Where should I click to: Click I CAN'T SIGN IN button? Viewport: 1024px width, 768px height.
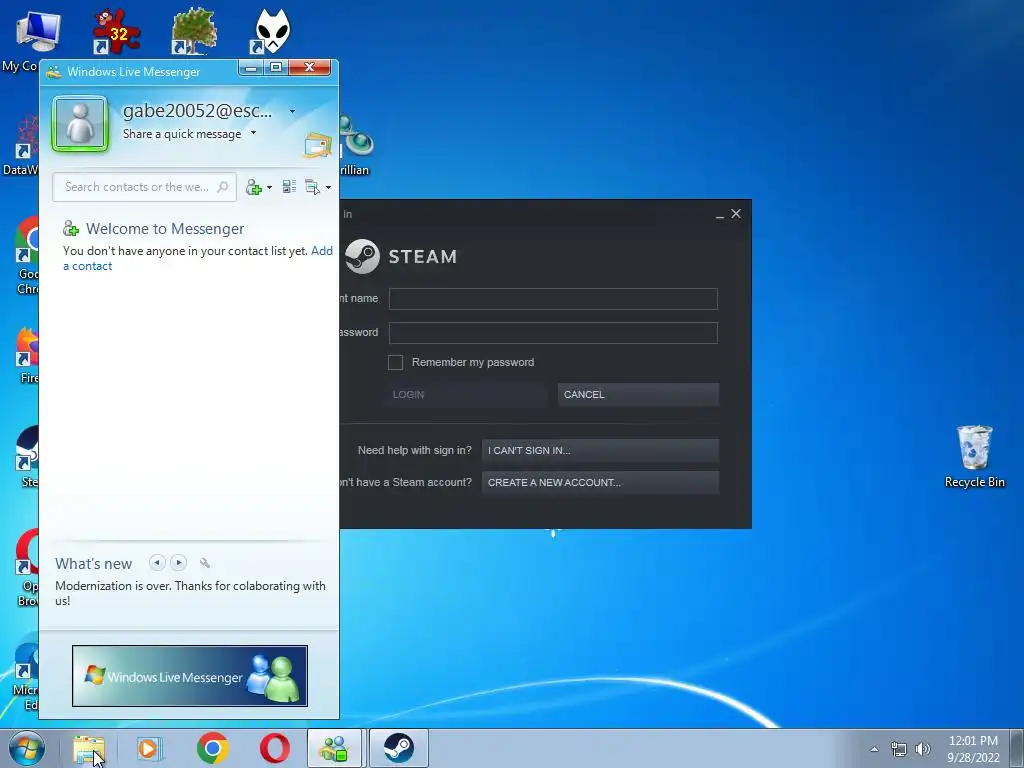pyautogui.click(x=600, y=450)
